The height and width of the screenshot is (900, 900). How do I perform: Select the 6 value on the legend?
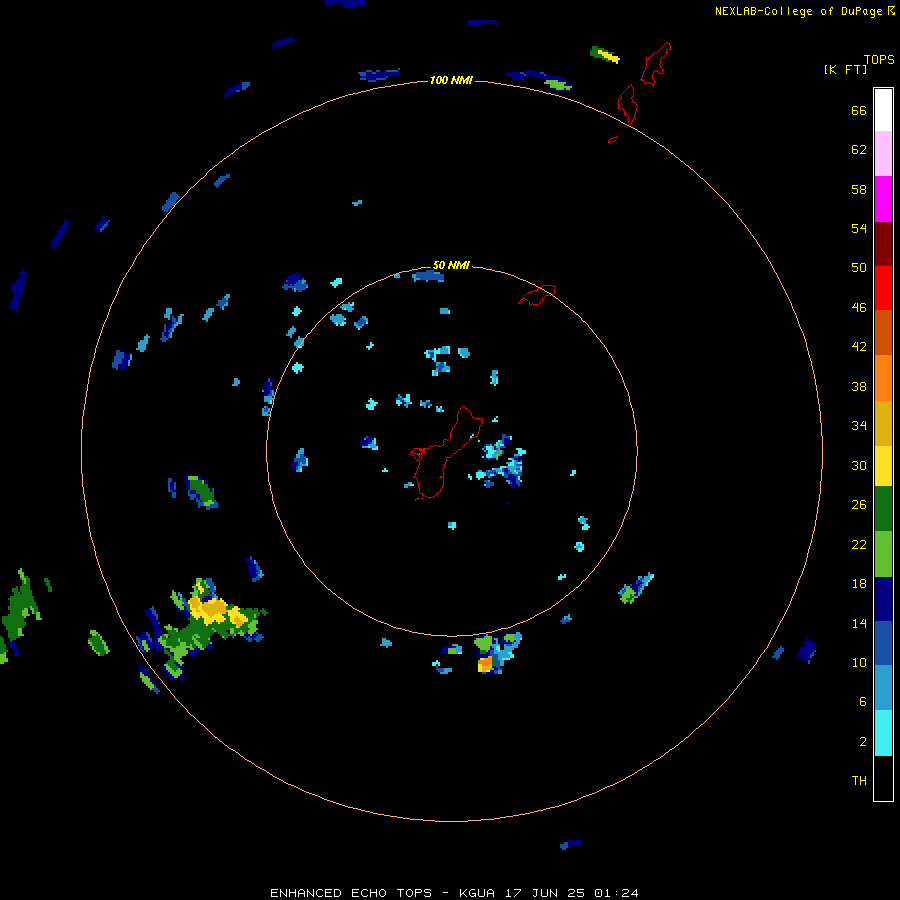tap(863, 701)
